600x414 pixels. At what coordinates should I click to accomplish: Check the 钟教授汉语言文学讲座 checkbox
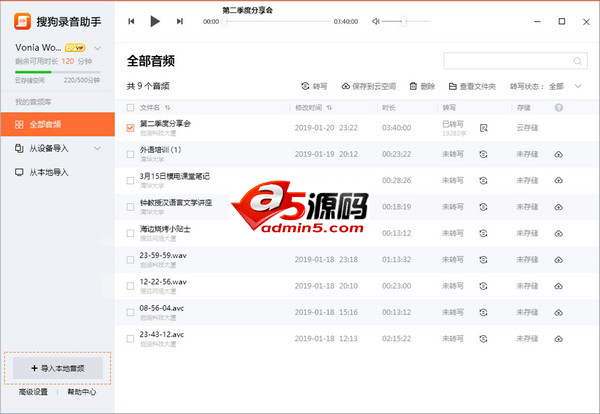pos(130,207)
